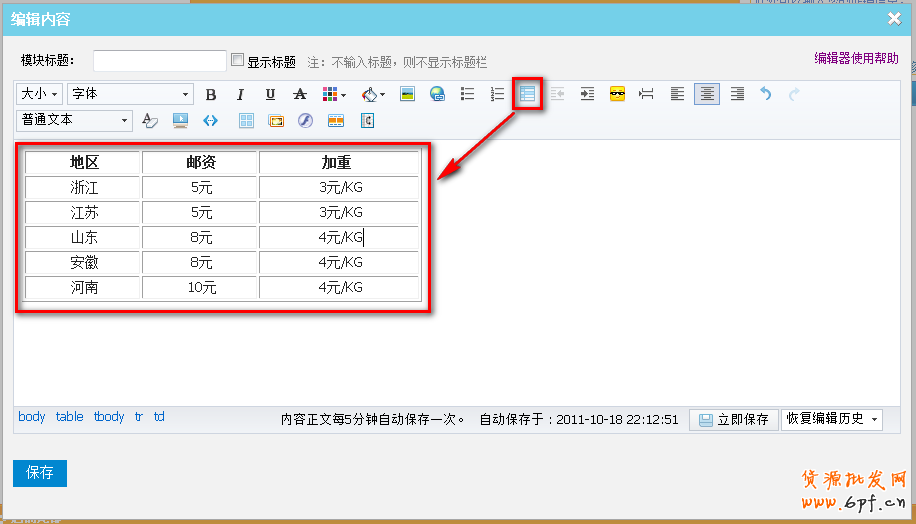Open the text color picker
This screenshot has width=916, height=524.
click(334, 95)
